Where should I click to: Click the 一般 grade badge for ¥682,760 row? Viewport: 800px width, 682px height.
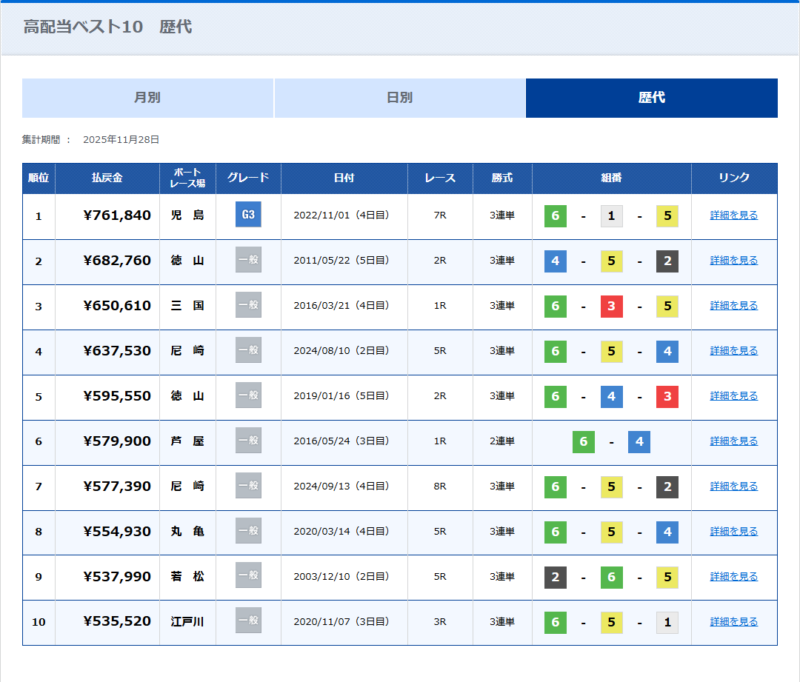tap(248, 261)
